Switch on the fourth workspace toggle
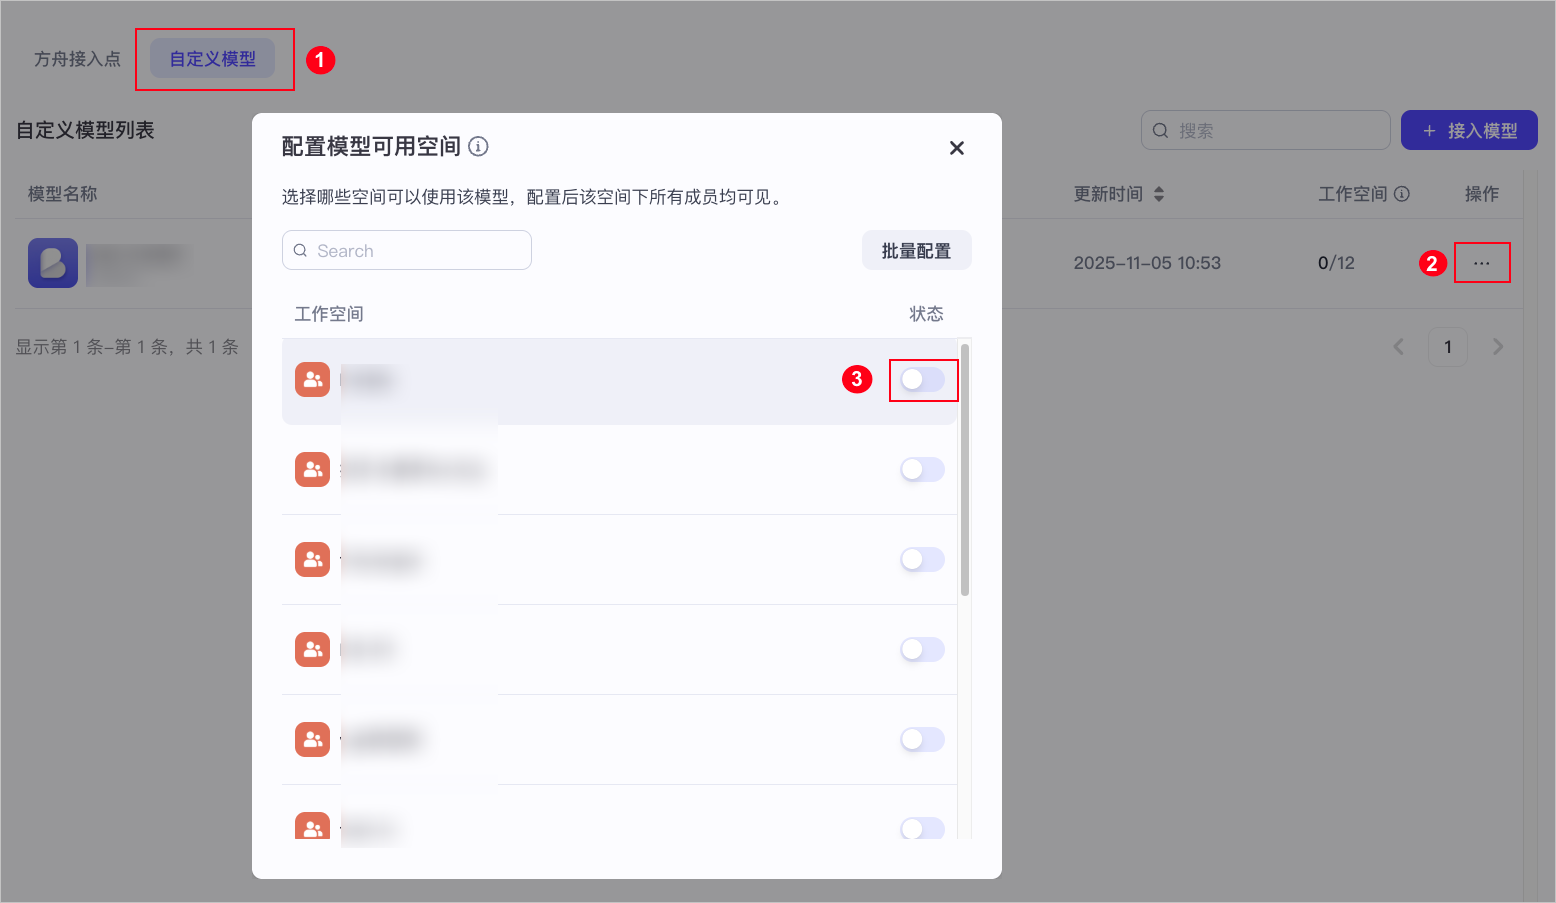This screenshot has height=903, width=1556. pos(923,649)
